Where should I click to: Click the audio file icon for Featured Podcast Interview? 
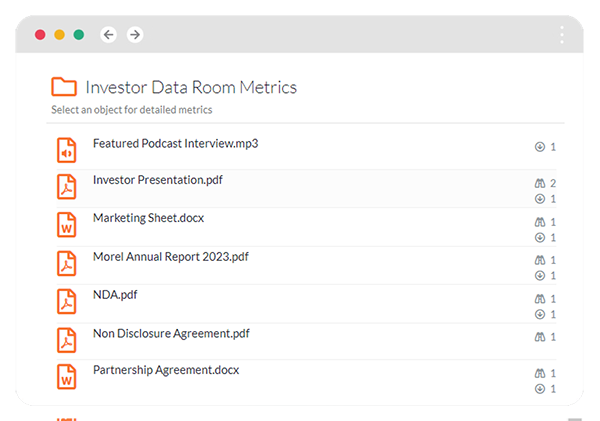pyautogui.click(x=66, y=151)
